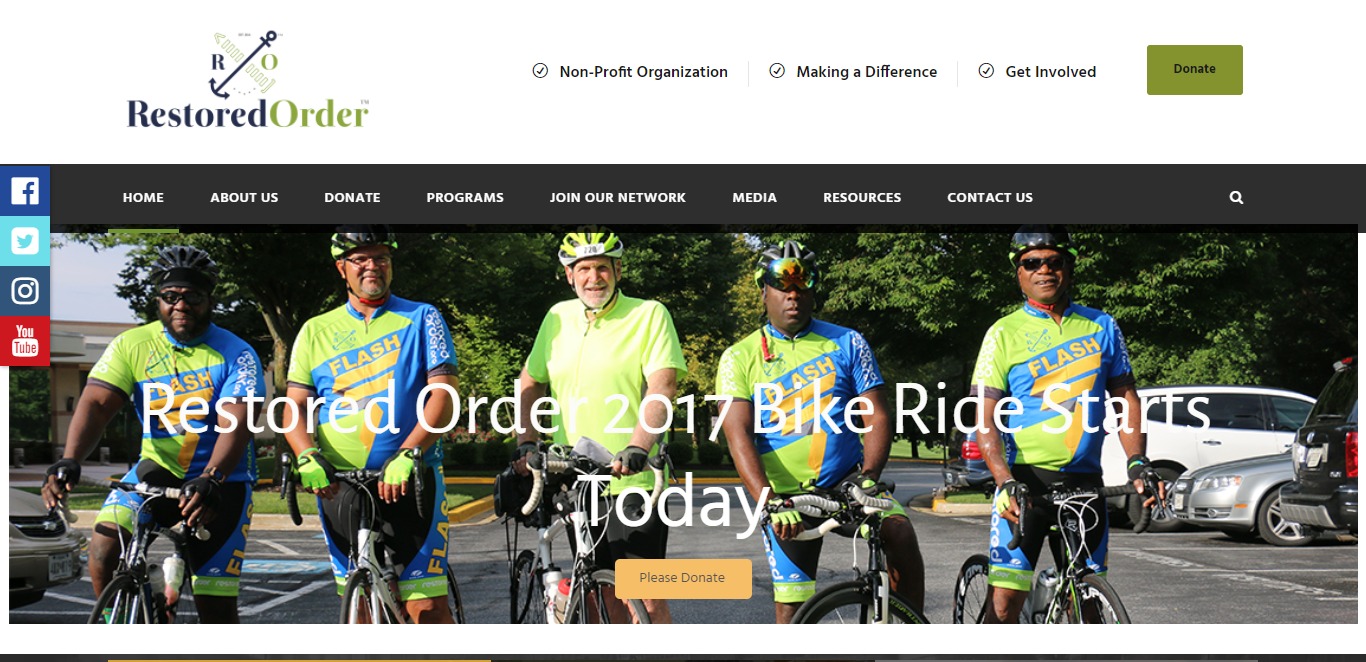
Task: Open the PROGRAMS menu
Action: pos(465,198)
